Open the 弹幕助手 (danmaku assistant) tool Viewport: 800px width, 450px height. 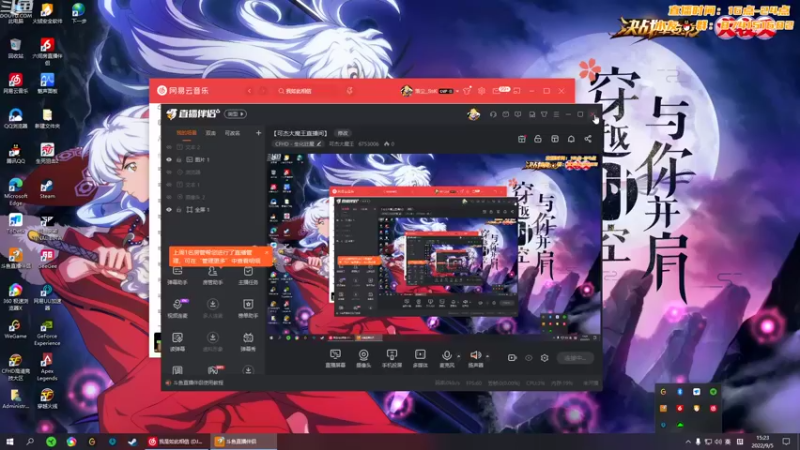pos(178,276)
